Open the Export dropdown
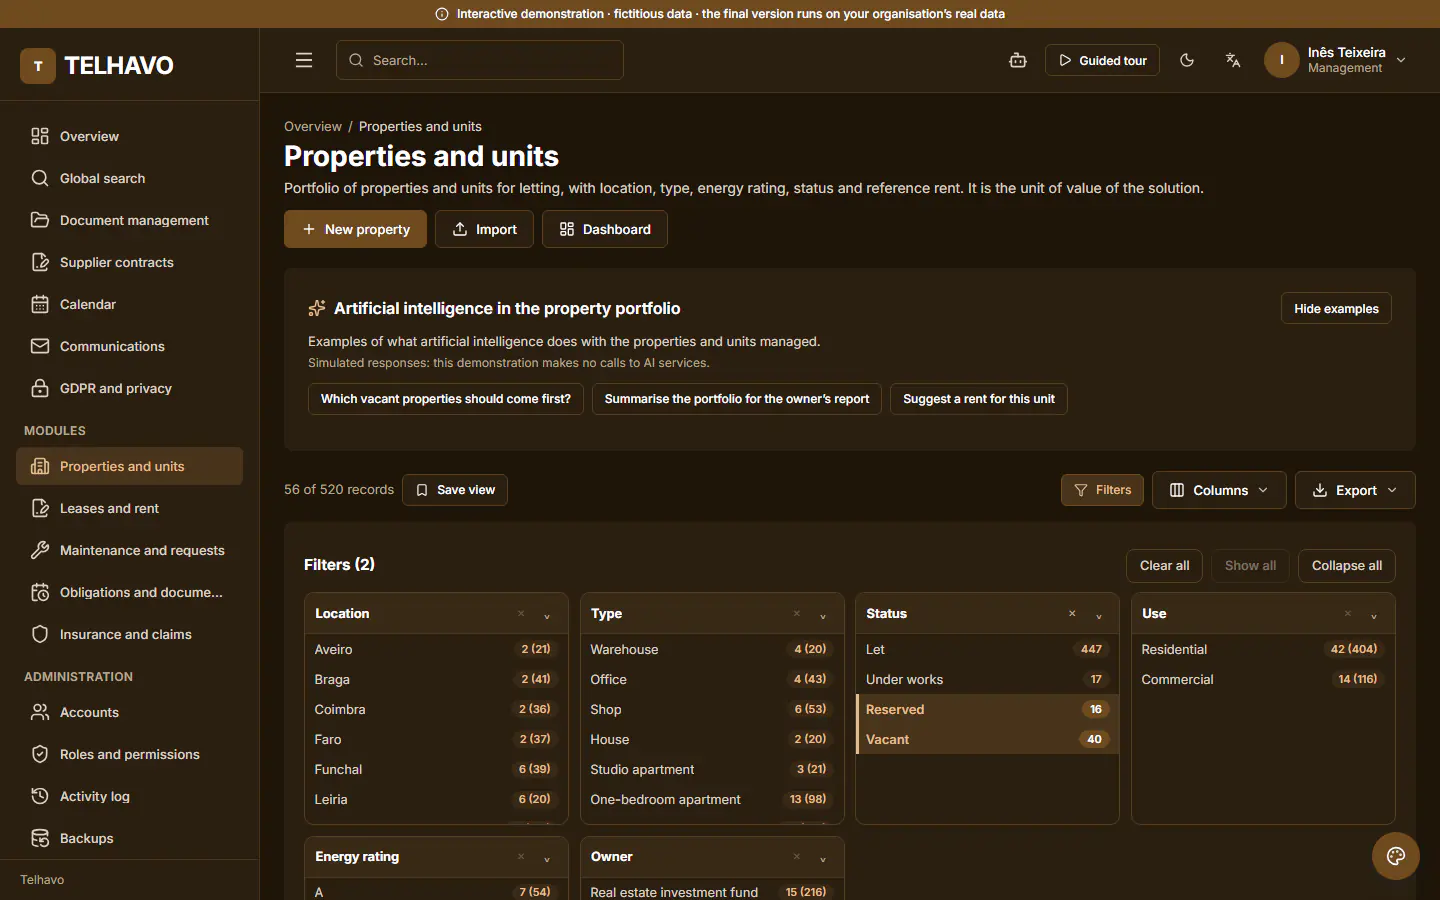This screenshot has width=1440, height=900. [1355, 490]
